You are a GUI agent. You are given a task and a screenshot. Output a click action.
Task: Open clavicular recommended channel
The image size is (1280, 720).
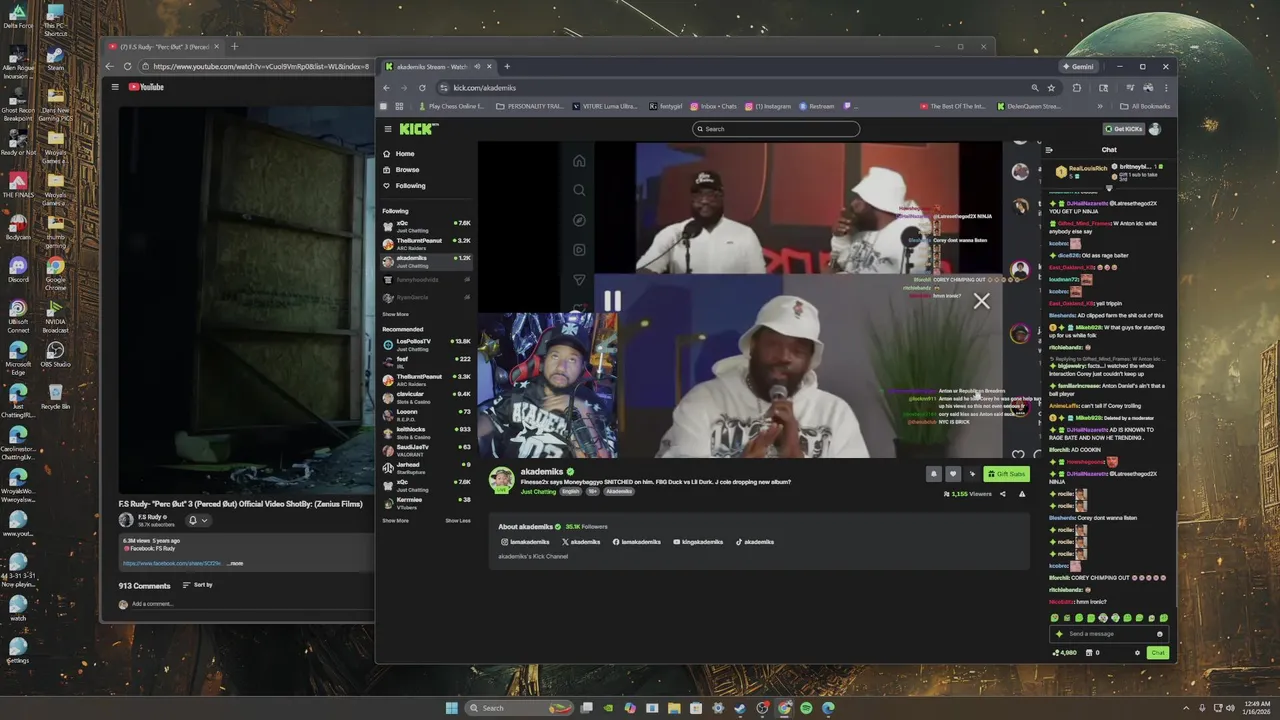click(426, 397)
